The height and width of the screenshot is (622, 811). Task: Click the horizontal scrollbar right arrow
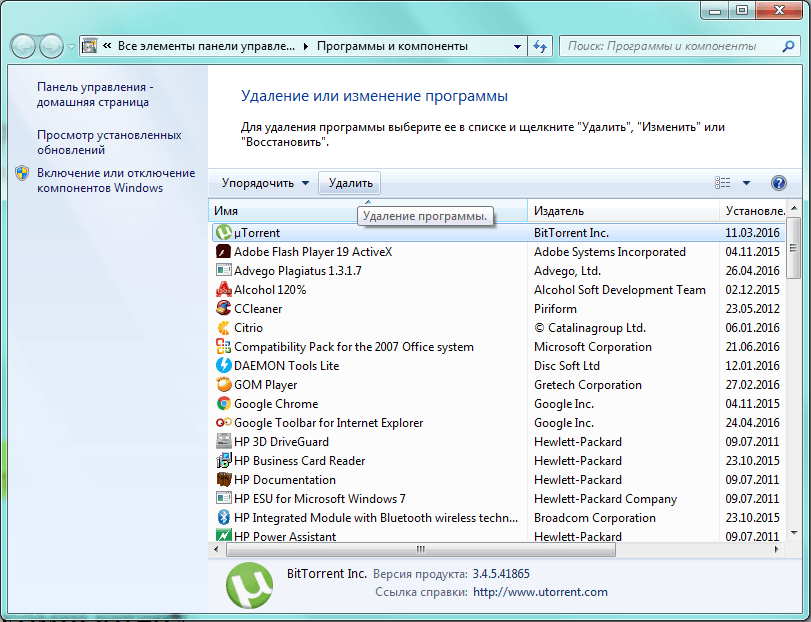(x=776, y=550)
